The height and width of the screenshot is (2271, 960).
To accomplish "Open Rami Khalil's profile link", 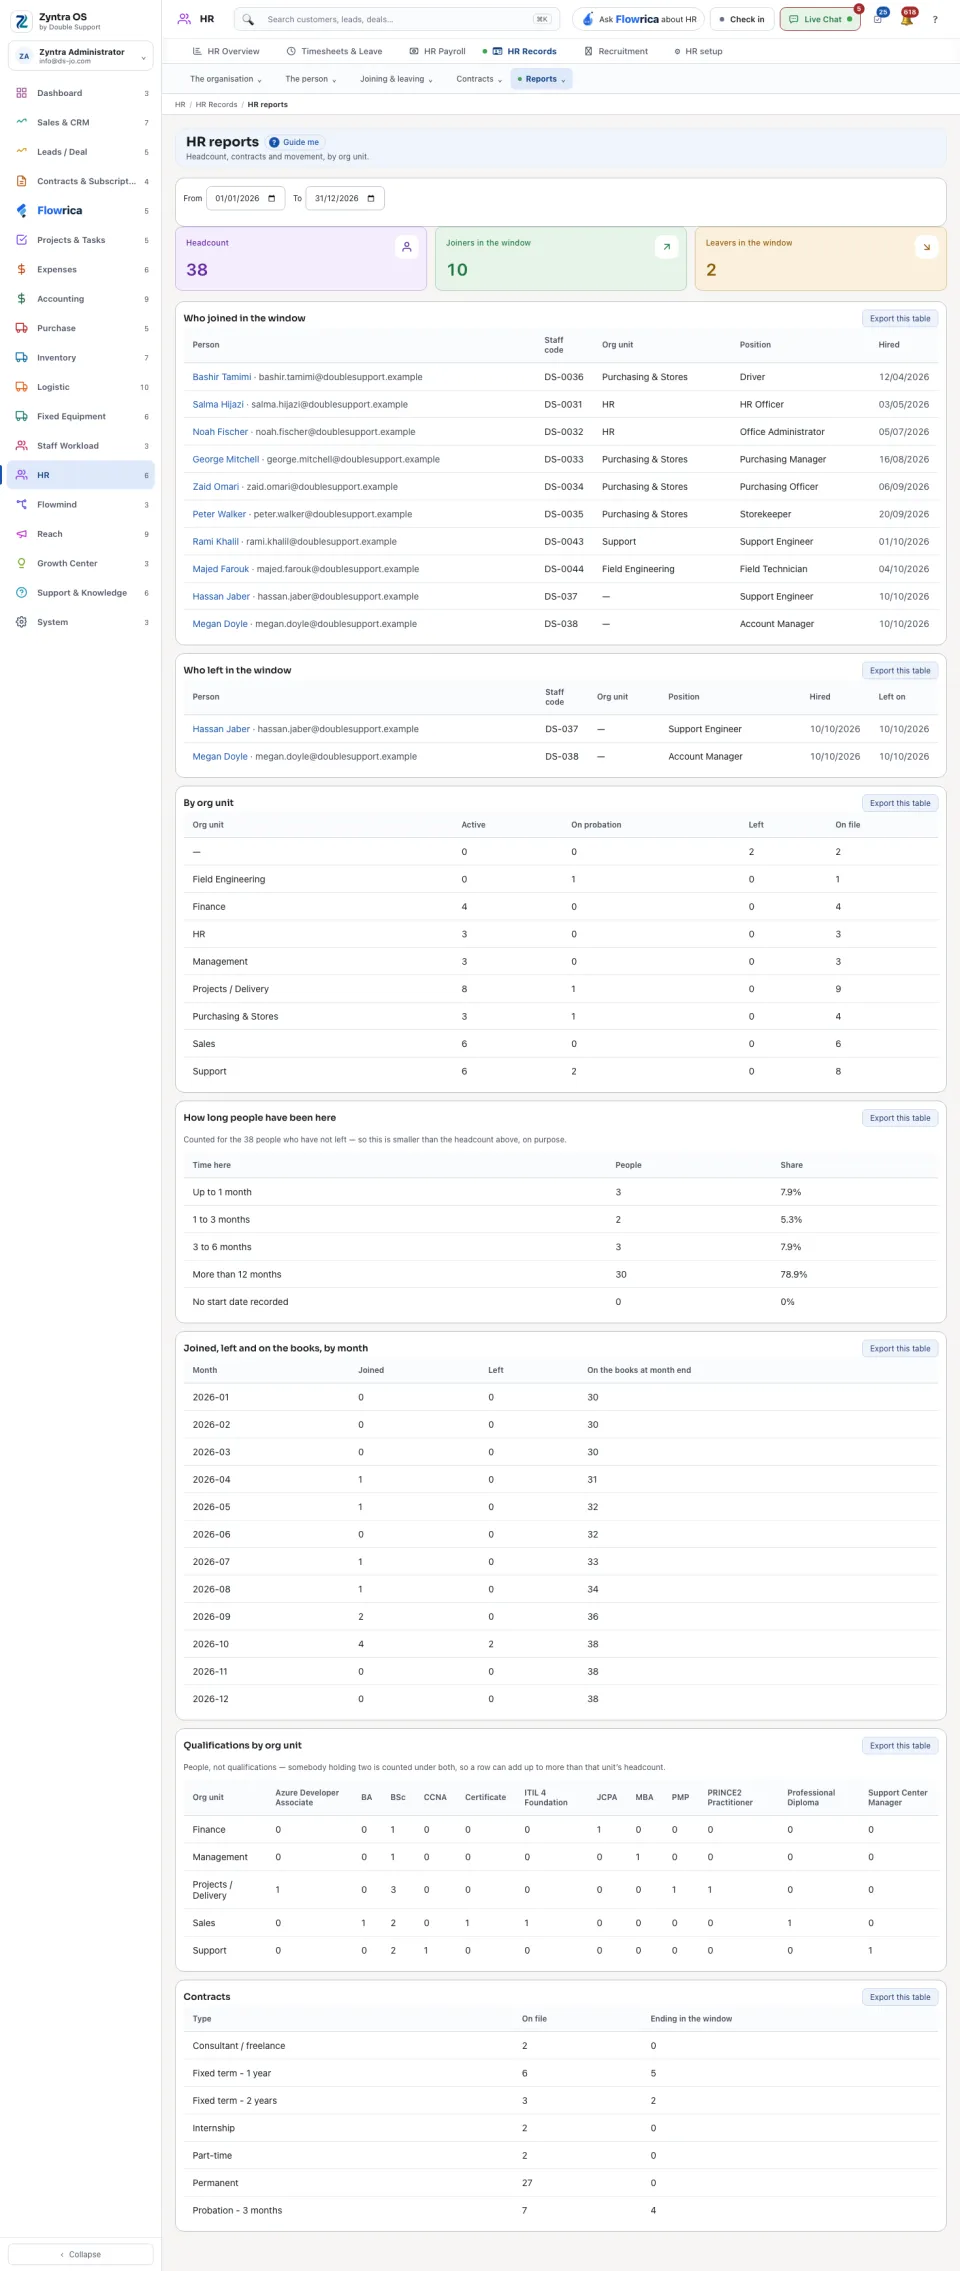I will pyautogui.click(x=216, y=541).
